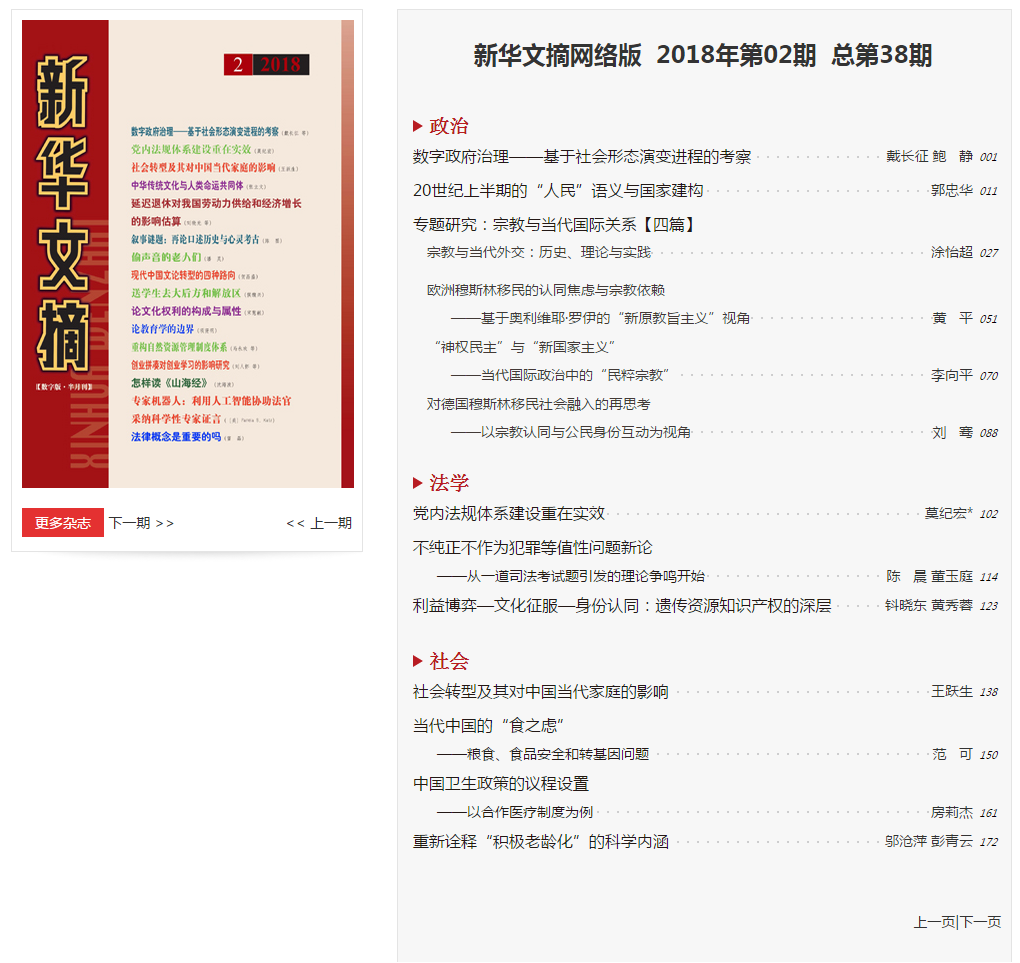Screen dimensions: 1020x963
Task: Click subtitle 以宗教认同与公民身份互动为视角
Action: tap(571, 433)
